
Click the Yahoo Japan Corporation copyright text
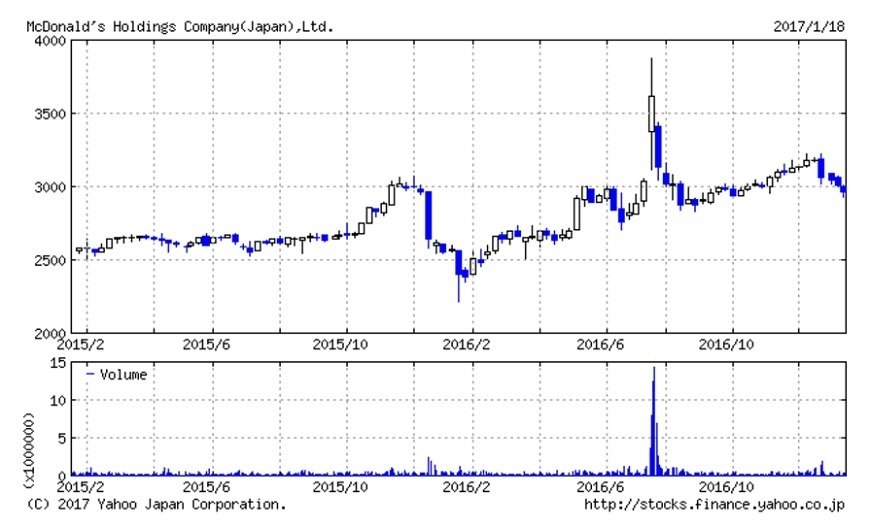155,505
